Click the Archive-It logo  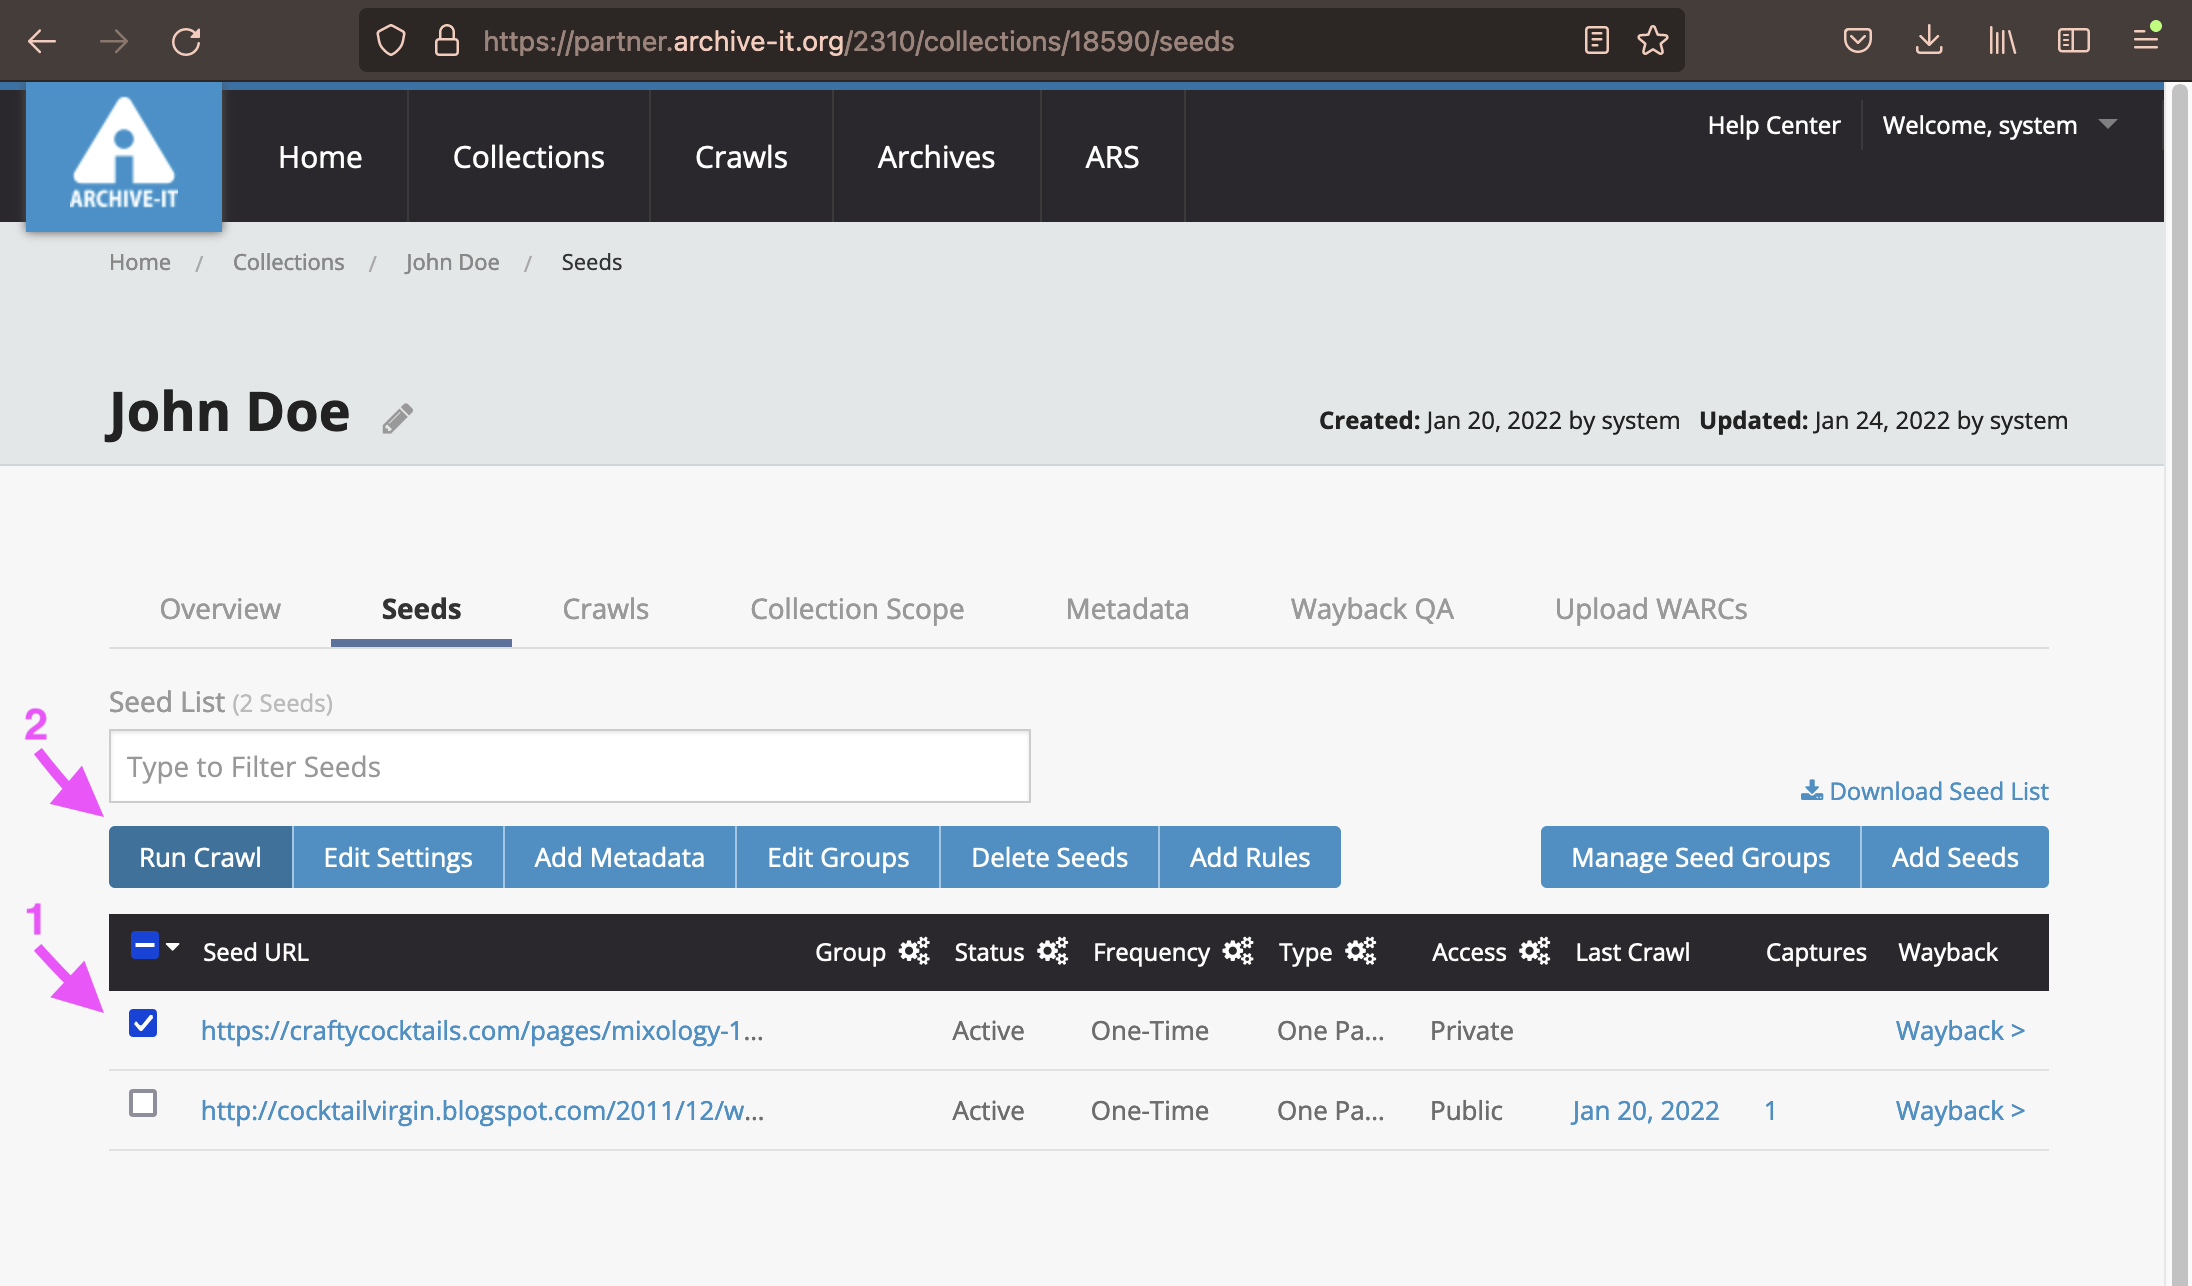[x=124, y=157]
